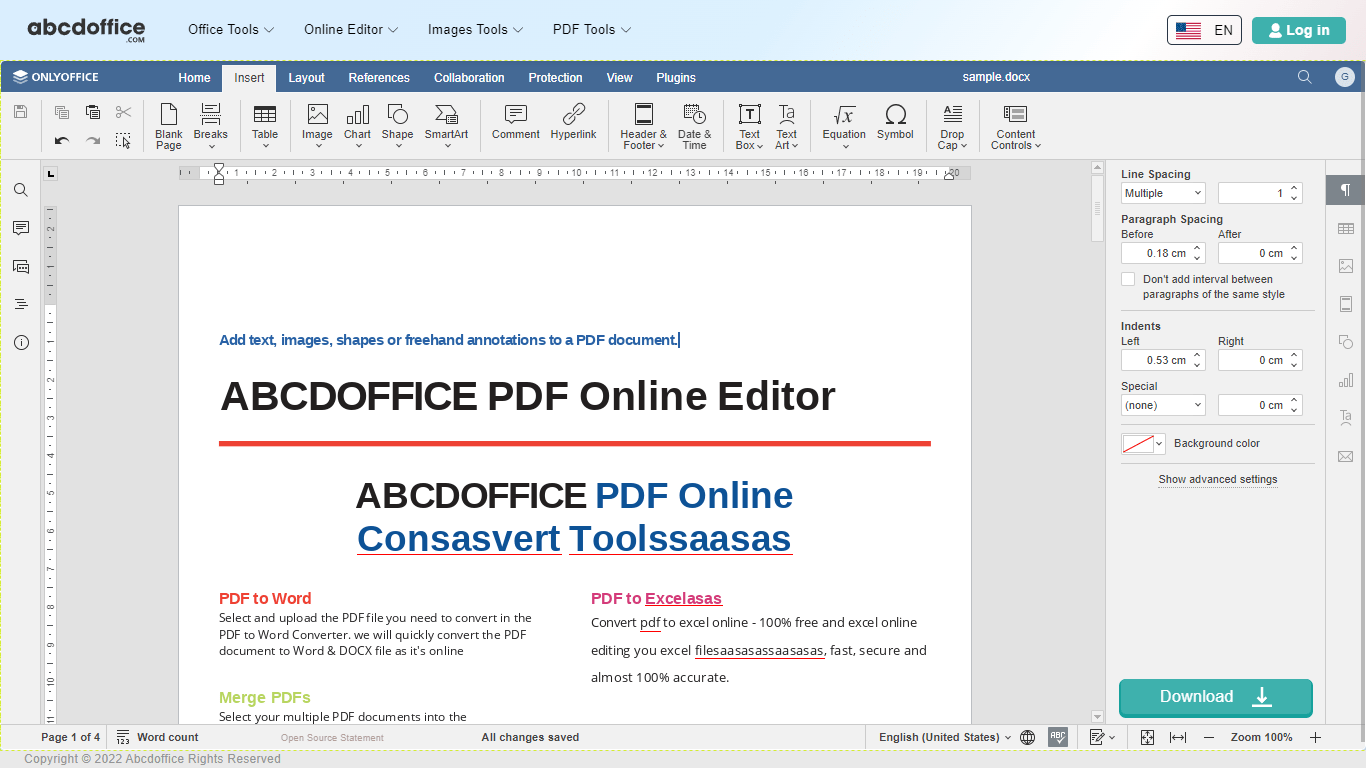This screenshot has height=768, width=1366.
Task: Select track changes toggle in status bar
Action: click(1098, 737)
